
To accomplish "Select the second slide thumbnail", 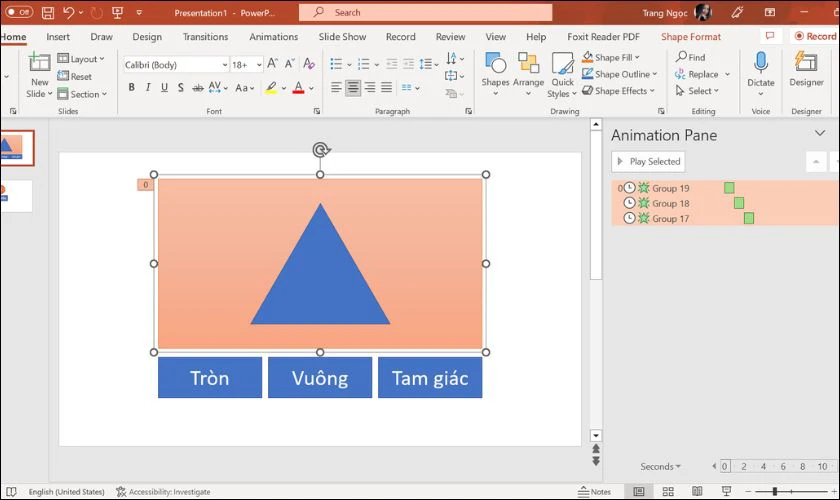I will click(16, 196).
